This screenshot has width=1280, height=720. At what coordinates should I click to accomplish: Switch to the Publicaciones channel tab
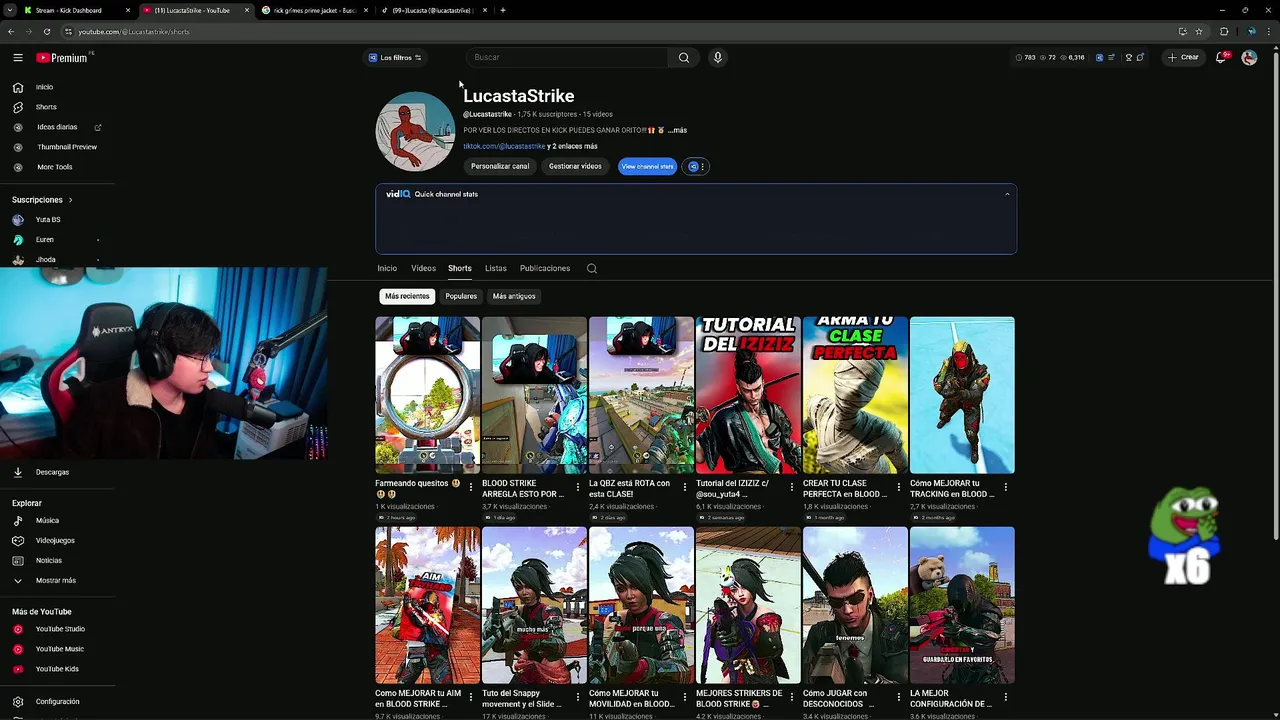(545, 268)
